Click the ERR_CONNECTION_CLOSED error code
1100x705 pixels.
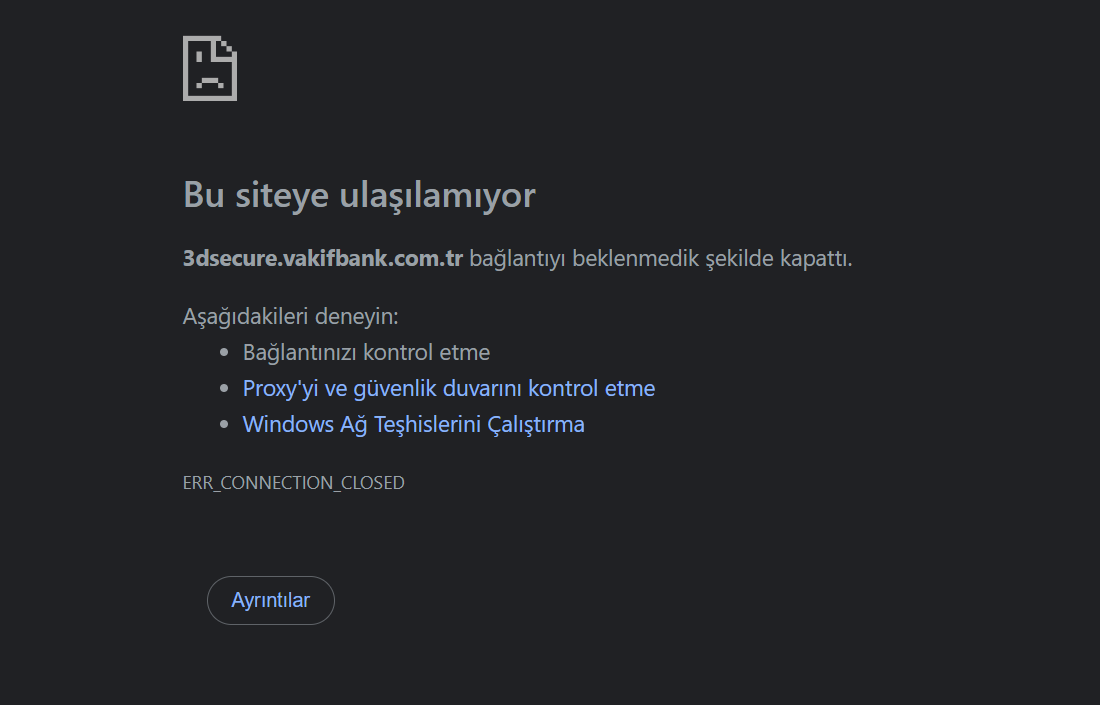[x=293, y=483]
